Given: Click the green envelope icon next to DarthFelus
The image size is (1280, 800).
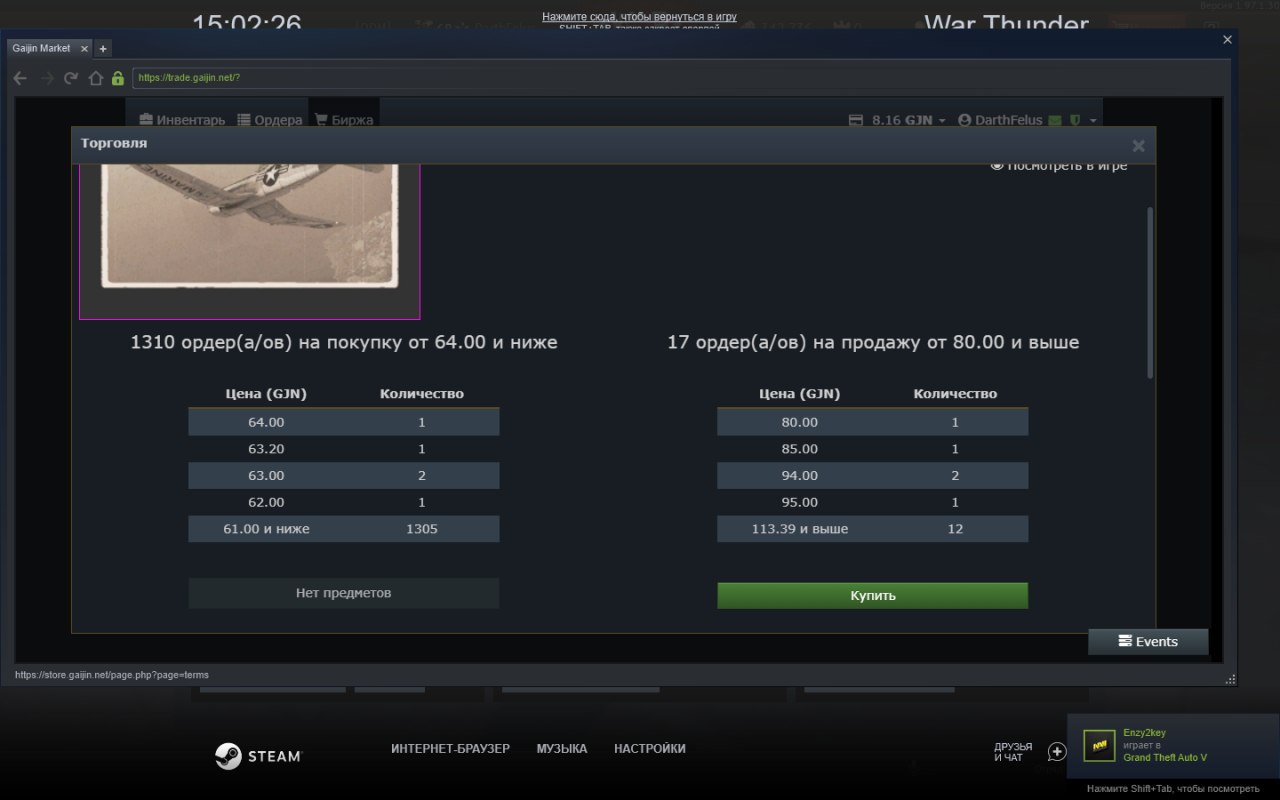Looking at the screenshot, I should point(1055,120).
